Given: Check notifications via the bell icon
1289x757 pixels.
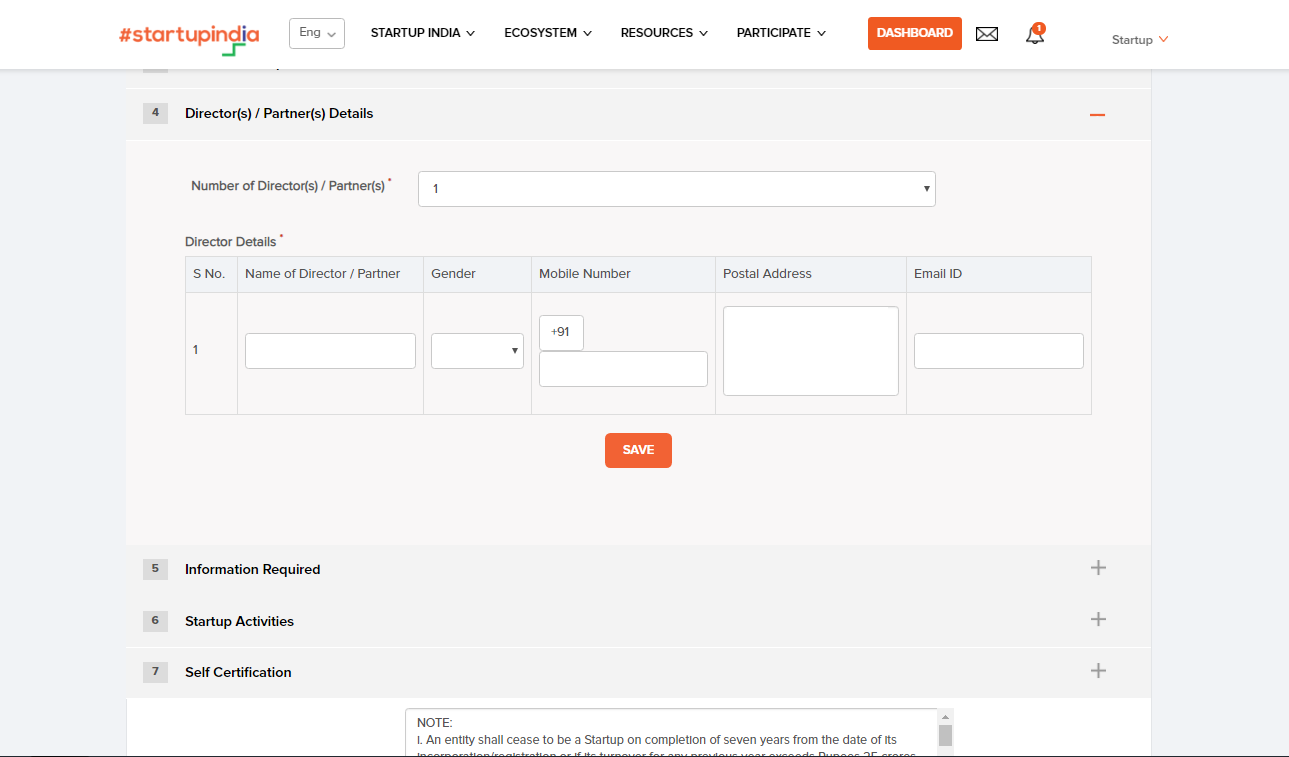Looking at the screenshot, I should (x=1034, y=34).
